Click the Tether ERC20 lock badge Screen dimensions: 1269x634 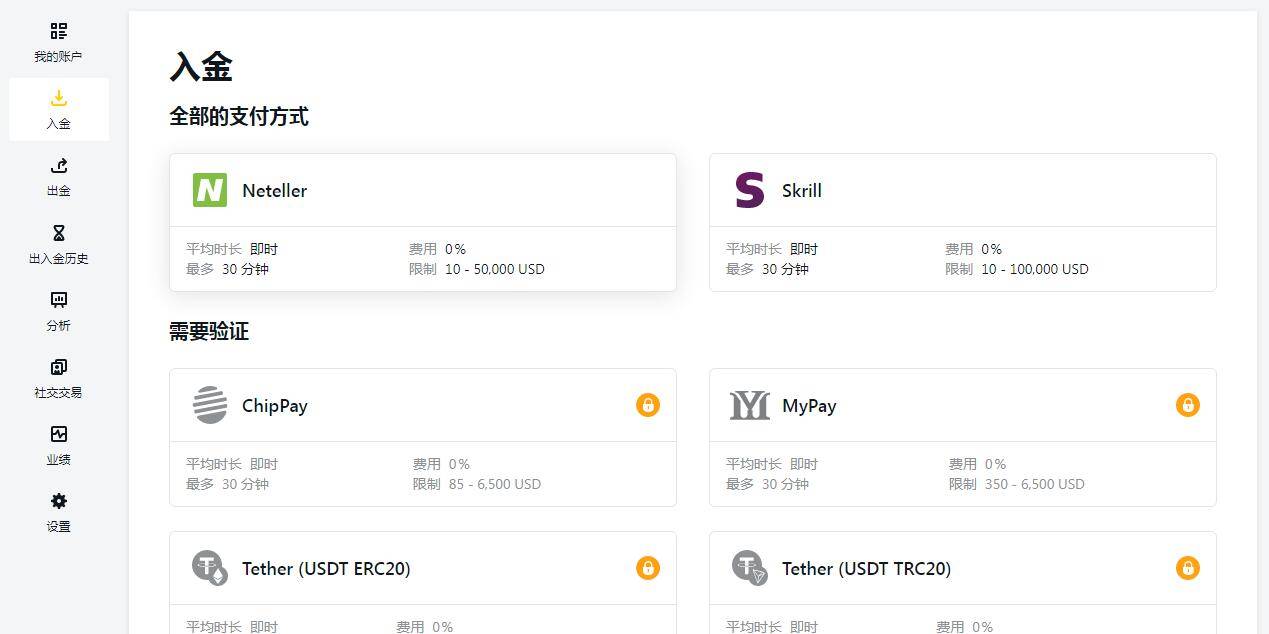click(x=648, y=568)
